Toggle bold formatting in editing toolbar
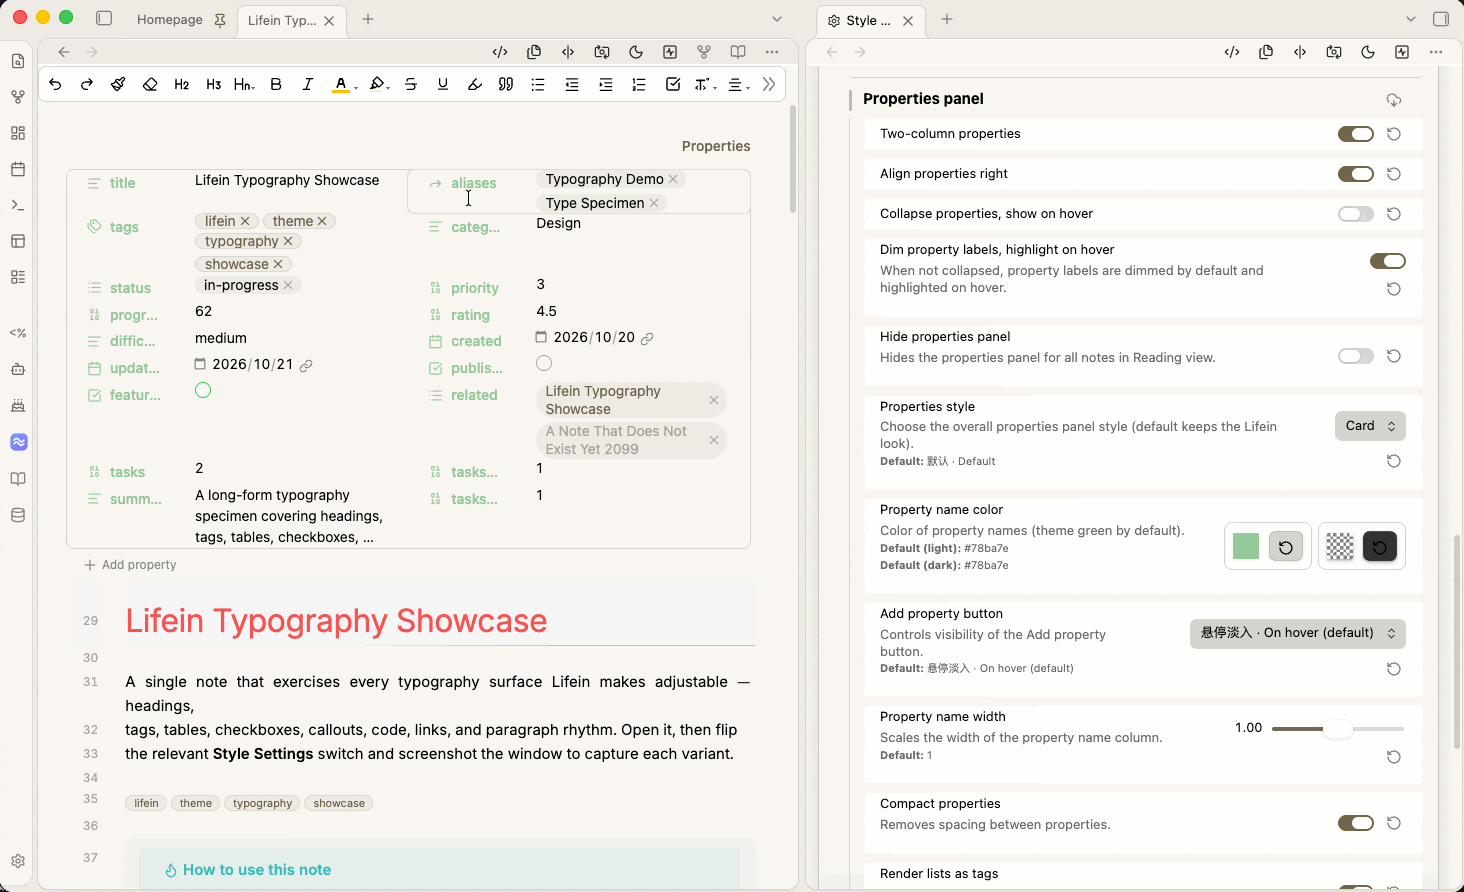This screenshot has height=892, width=1464. (276, 85)
